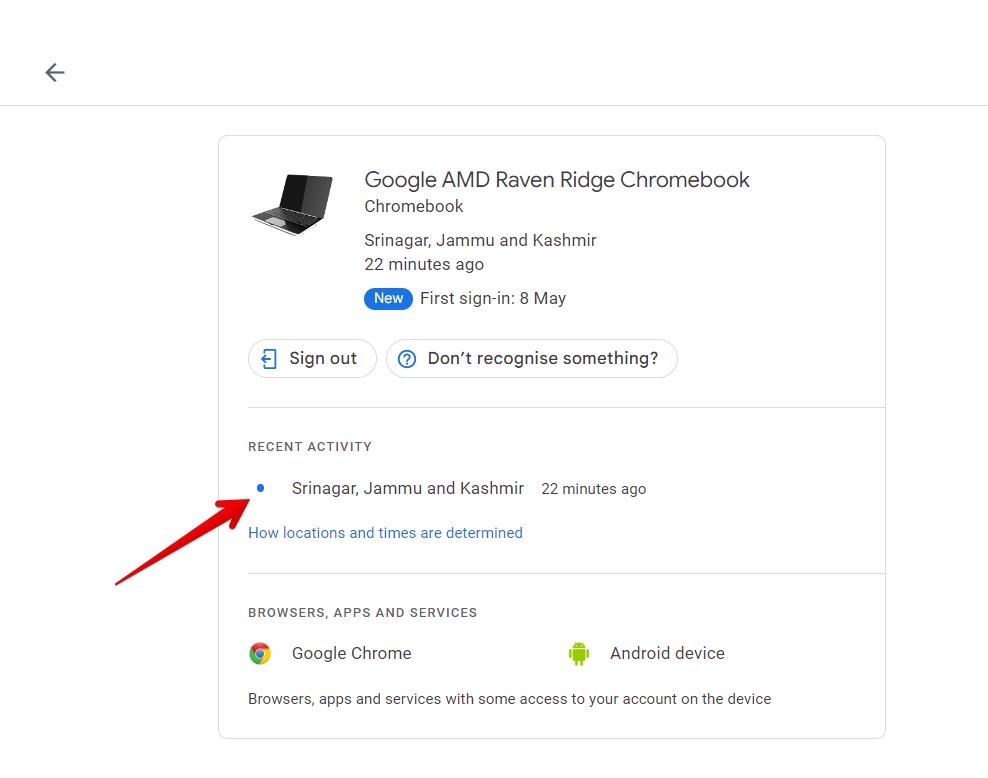988x778 pixels.
Task: Click the question mark help icon
Action: [x=407, y=358]
